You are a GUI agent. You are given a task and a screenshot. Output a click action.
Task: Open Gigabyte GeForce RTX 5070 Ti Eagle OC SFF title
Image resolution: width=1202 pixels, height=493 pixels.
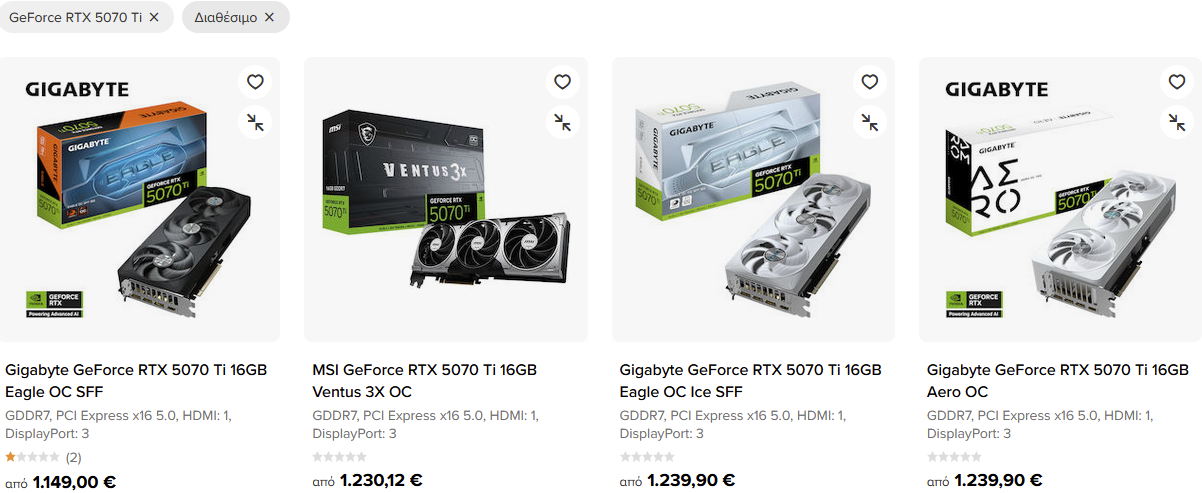136,381
